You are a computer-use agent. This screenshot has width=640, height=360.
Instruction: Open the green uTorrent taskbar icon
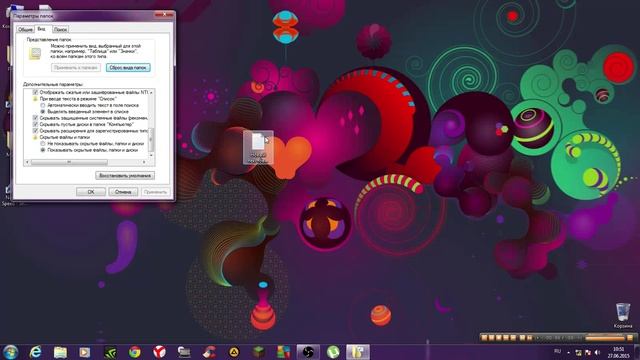point(333,352)
